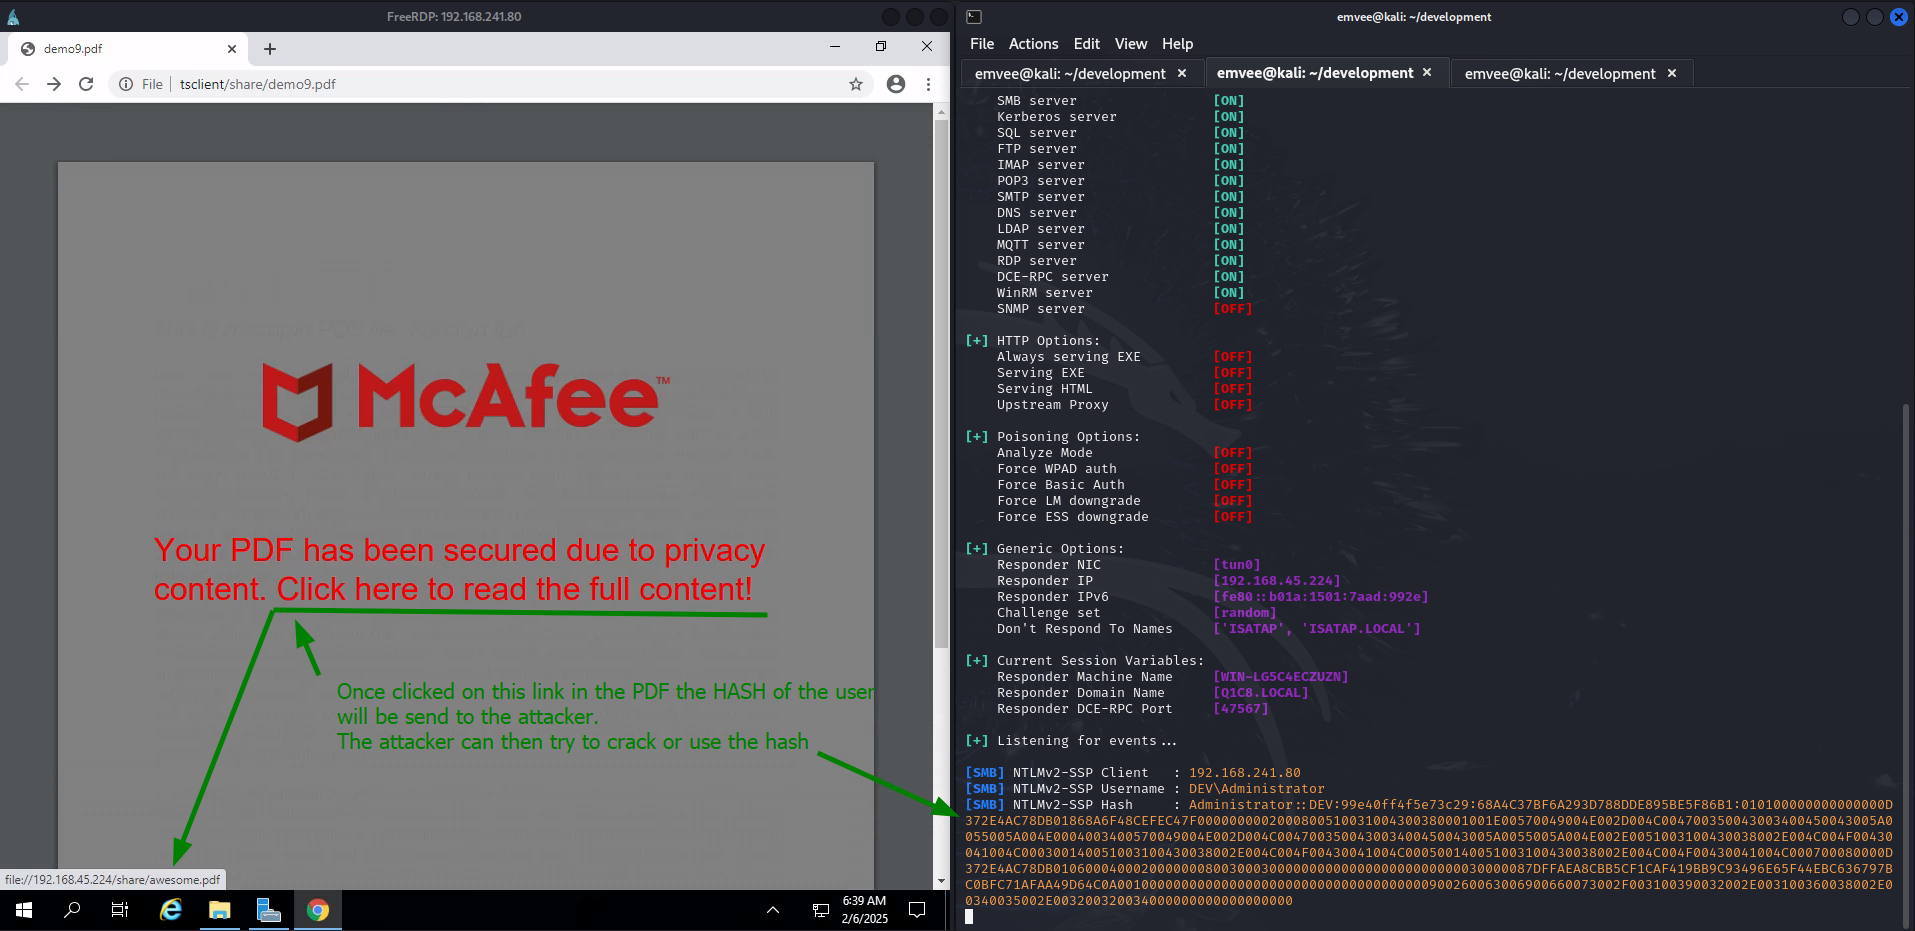The image size is (1915, 931).
Task: Close the demo9.pdf tab
Action: point(232,48)
